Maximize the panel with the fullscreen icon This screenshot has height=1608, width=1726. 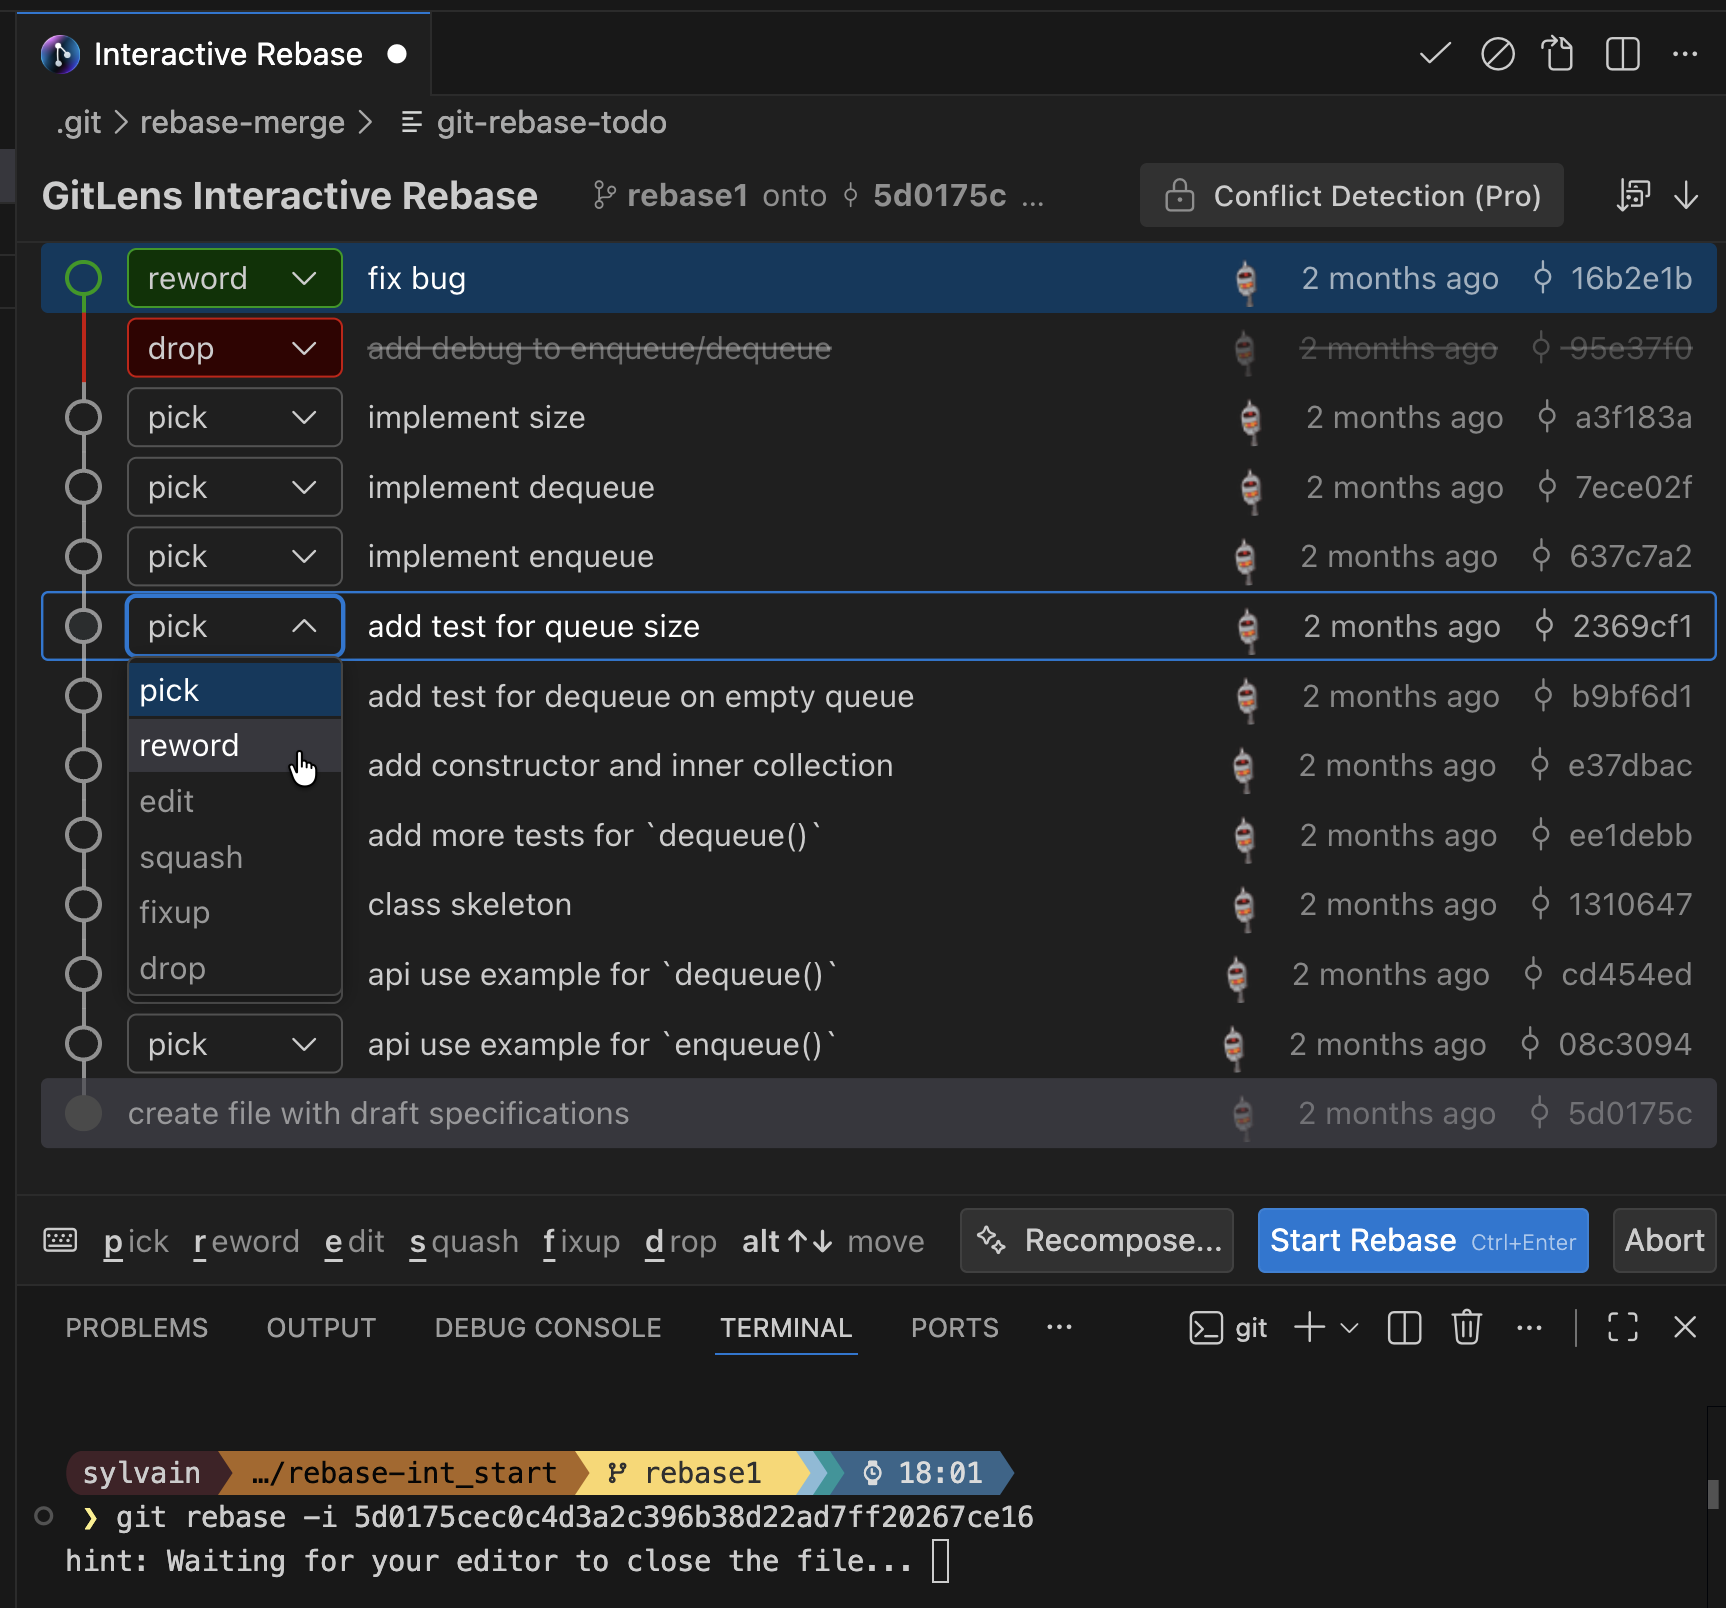click(x=1622, y=1327)
